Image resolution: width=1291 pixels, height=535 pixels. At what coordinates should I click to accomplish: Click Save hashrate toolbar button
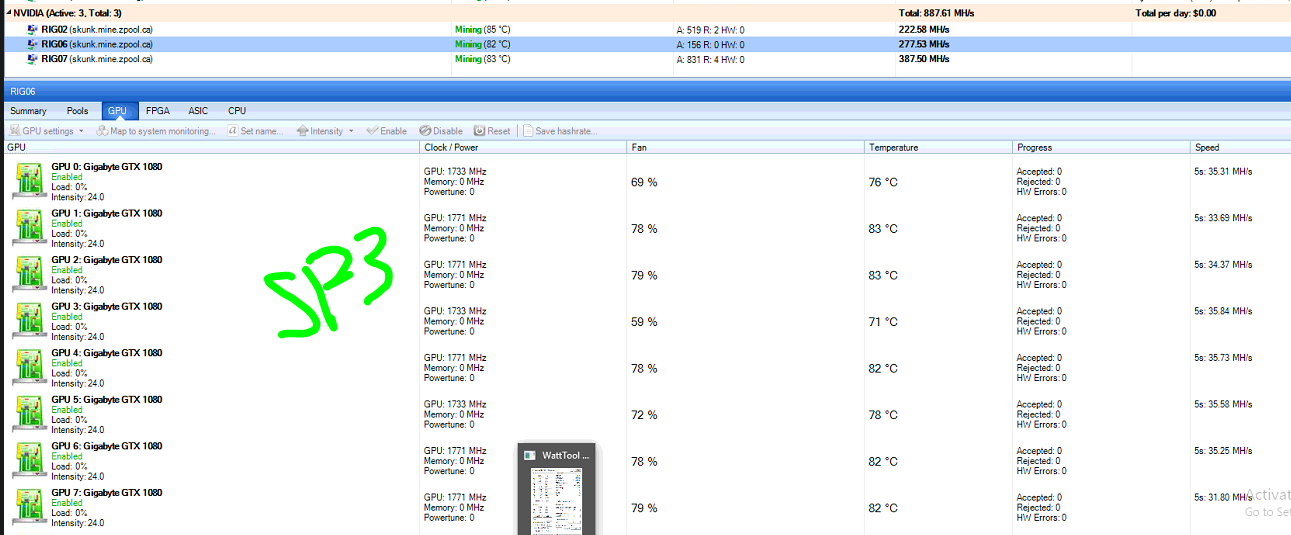(561, 131)
